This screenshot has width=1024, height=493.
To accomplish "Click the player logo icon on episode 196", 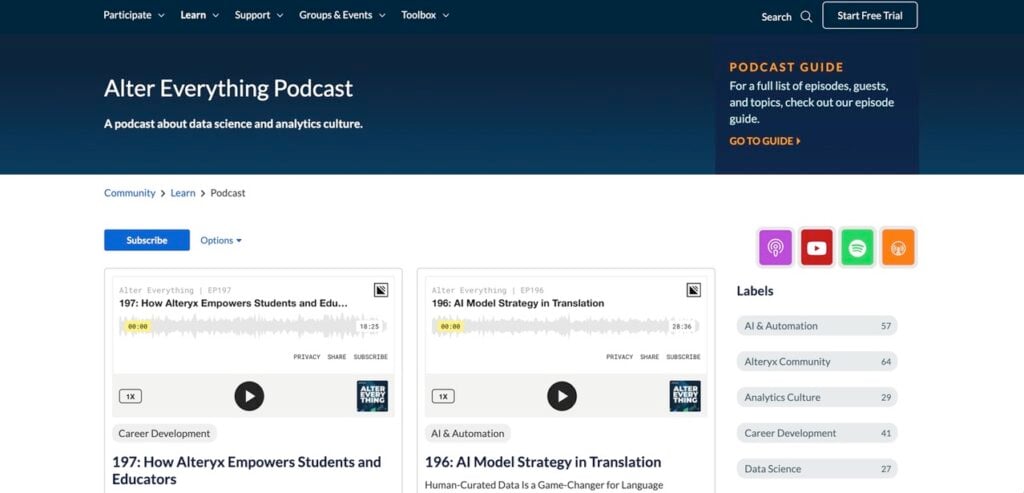I will pos(693,290).
